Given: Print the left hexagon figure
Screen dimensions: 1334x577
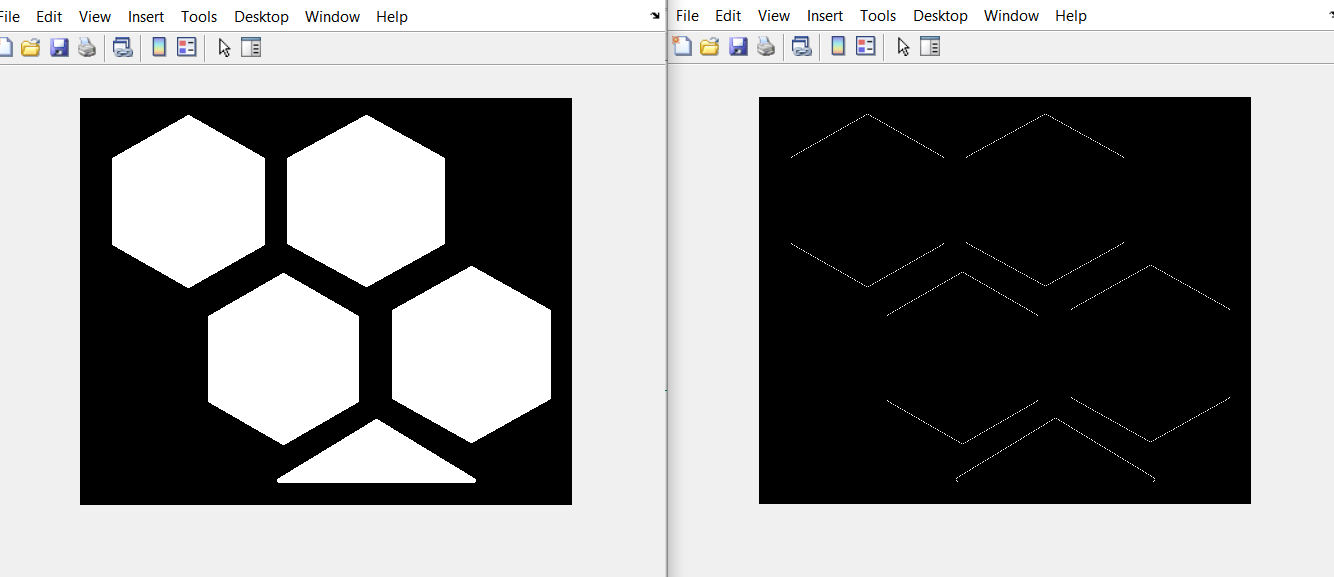Looking at the screenshot, I should coord(87,47).
